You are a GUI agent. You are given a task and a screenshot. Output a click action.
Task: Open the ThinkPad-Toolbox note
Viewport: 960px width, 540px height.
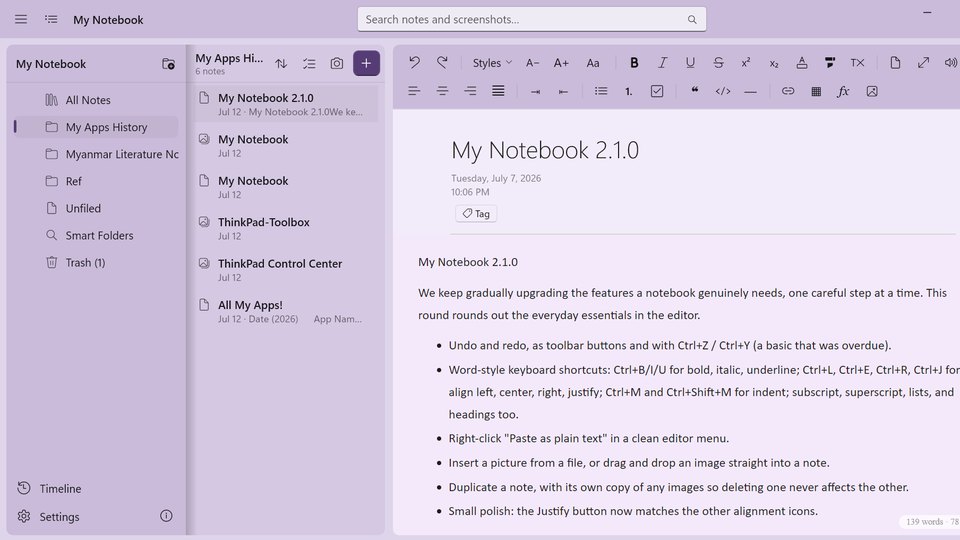pyautogui.click(x=287, y=228)
